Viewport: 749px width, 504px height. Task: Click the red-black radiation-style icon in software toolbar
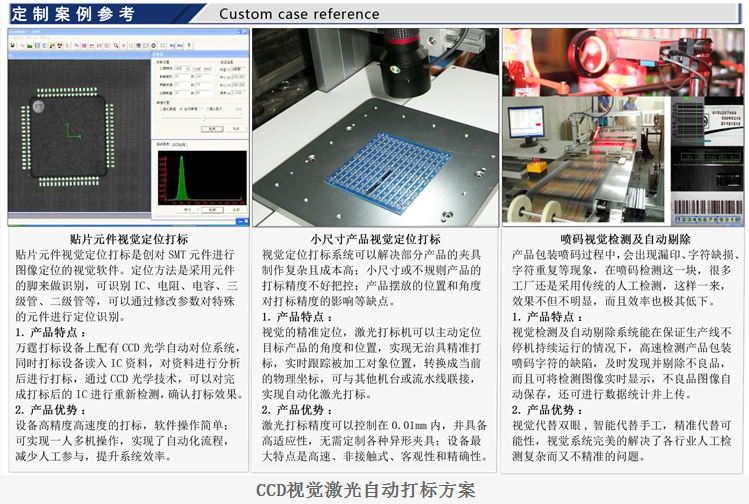[x=60, y=45]
